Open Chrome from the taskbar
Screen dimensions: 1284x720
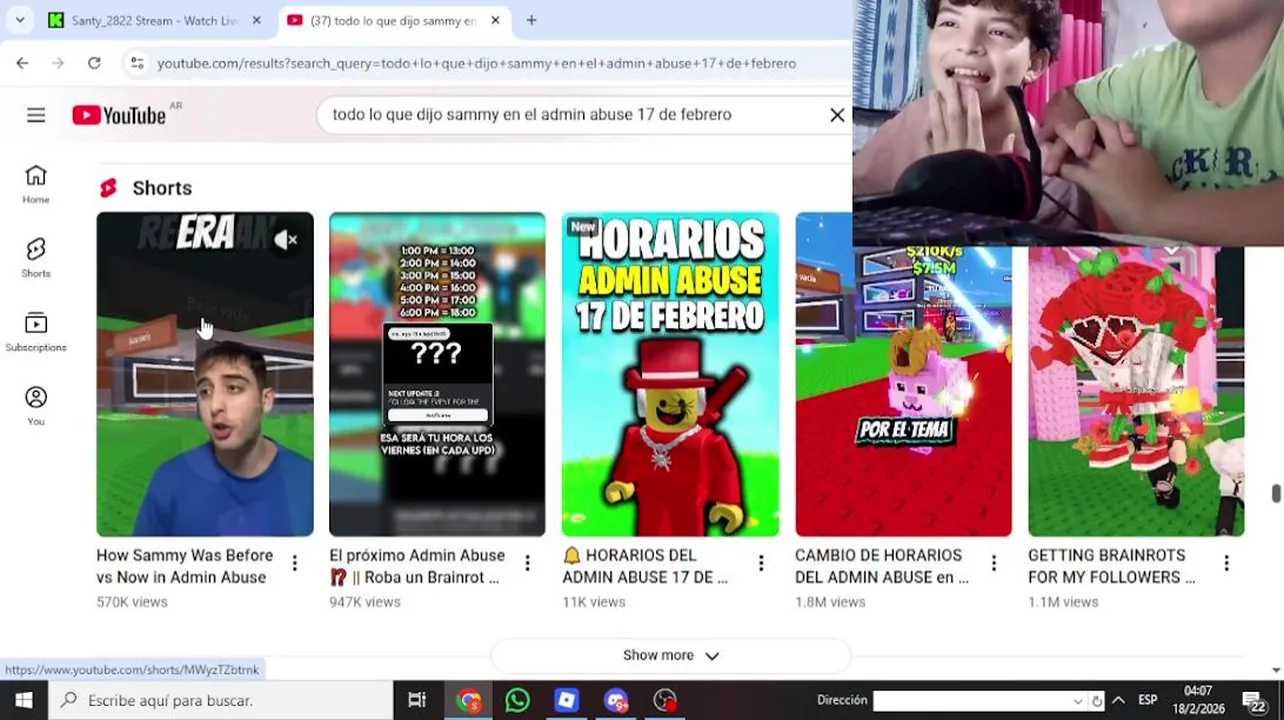click(x=469, y=700)
